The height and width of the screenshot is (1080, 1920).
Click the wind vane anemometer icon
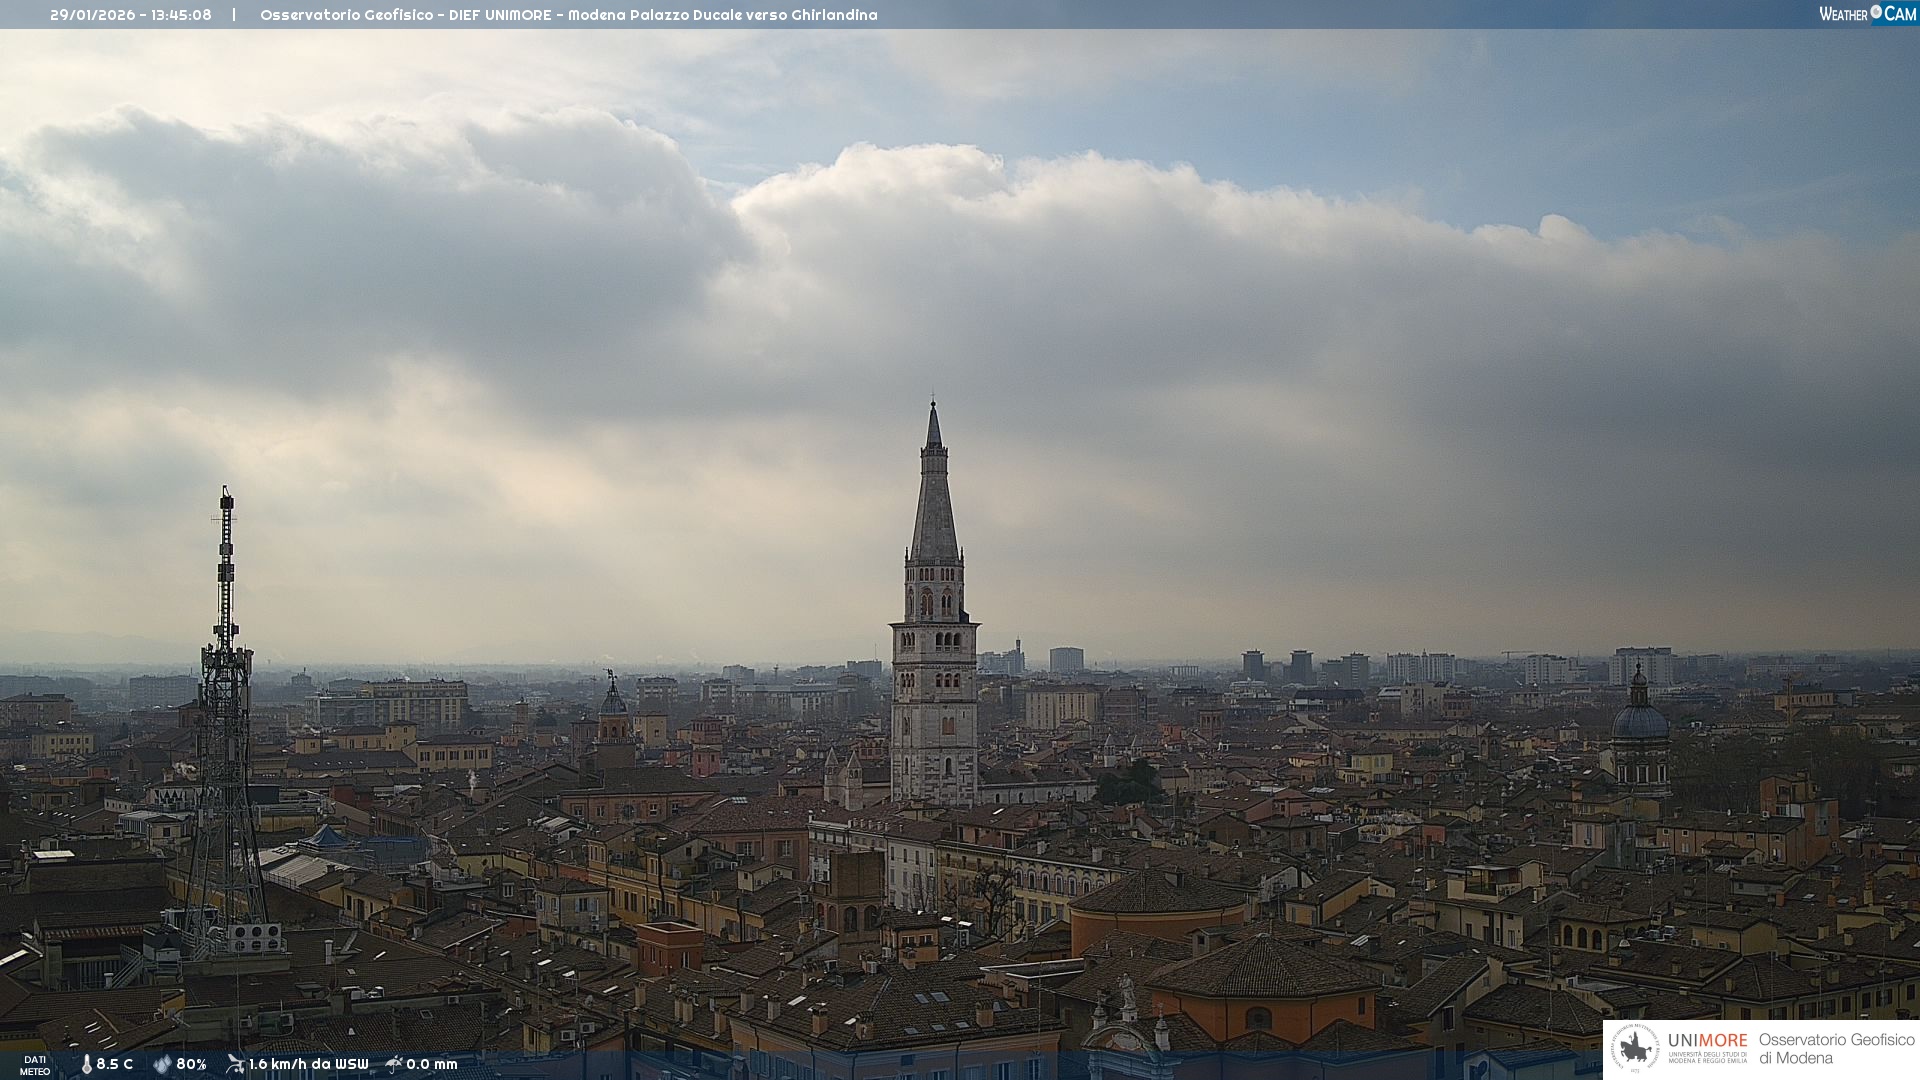click(x=235, y=1064)
